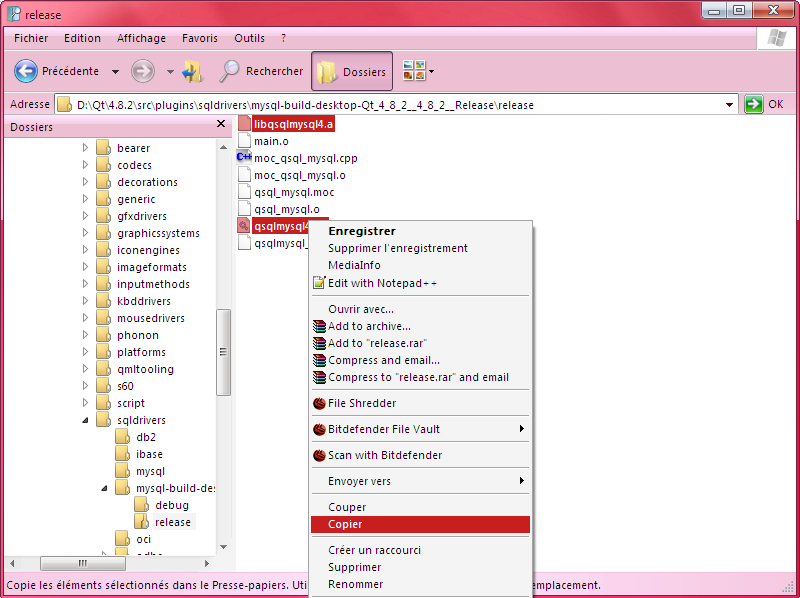Select the qsql_mysql.moc file icon
This screenshot has width=800, height=598.
[x=245, y=192]
